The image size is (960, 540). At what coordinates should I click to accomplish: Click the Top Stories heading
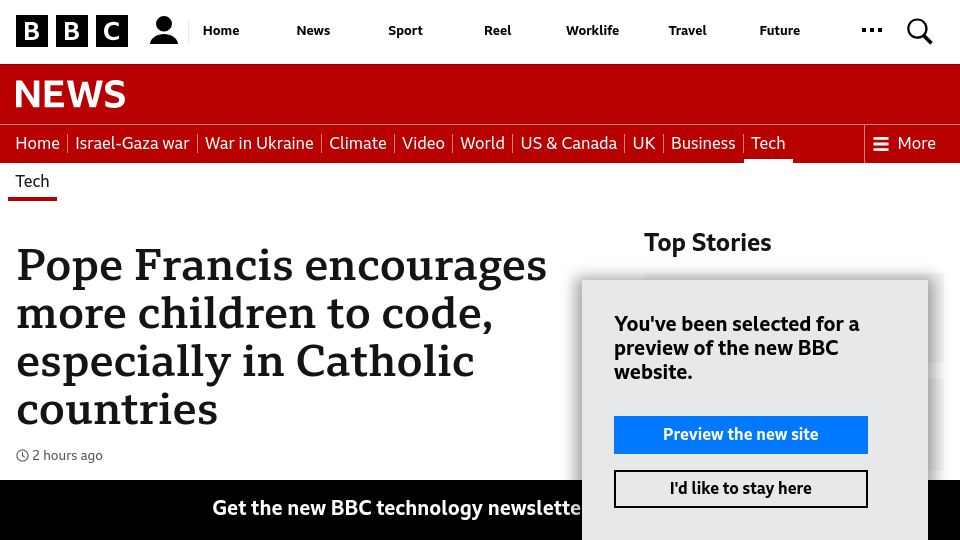coord(707,243)
